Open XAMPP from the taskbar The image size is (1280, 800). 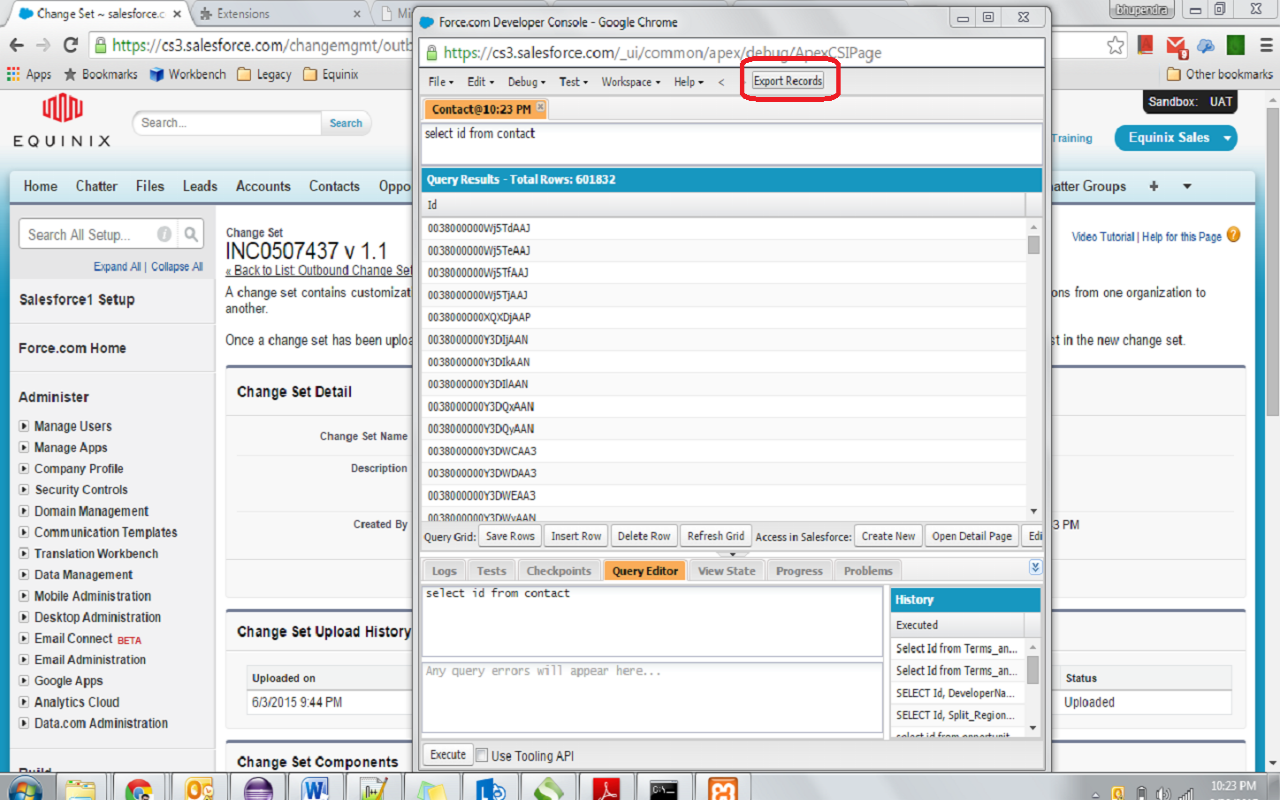(x=724, y=789)
